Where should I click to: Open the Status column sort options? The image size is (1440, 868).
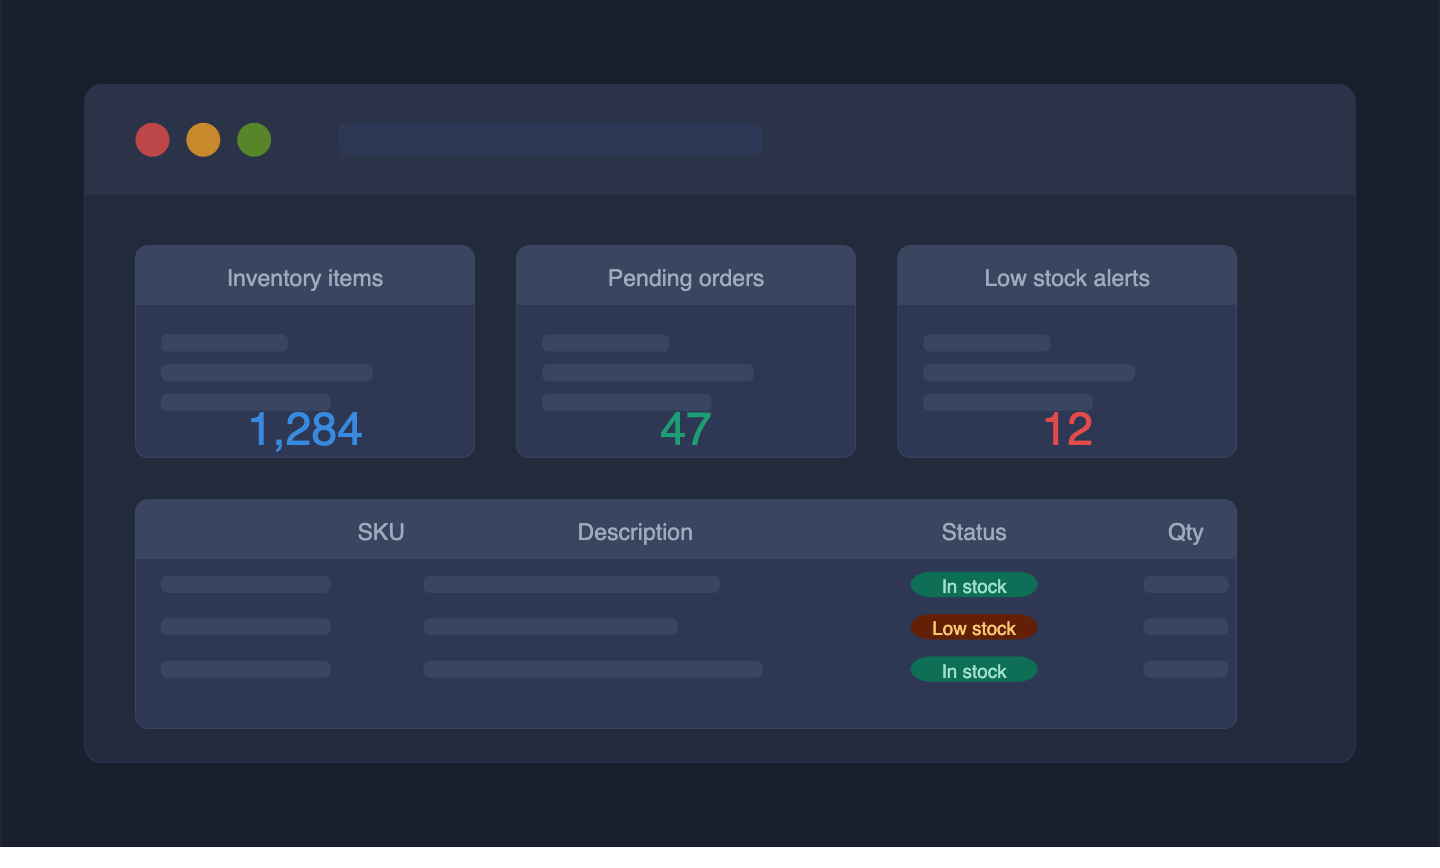974,532
